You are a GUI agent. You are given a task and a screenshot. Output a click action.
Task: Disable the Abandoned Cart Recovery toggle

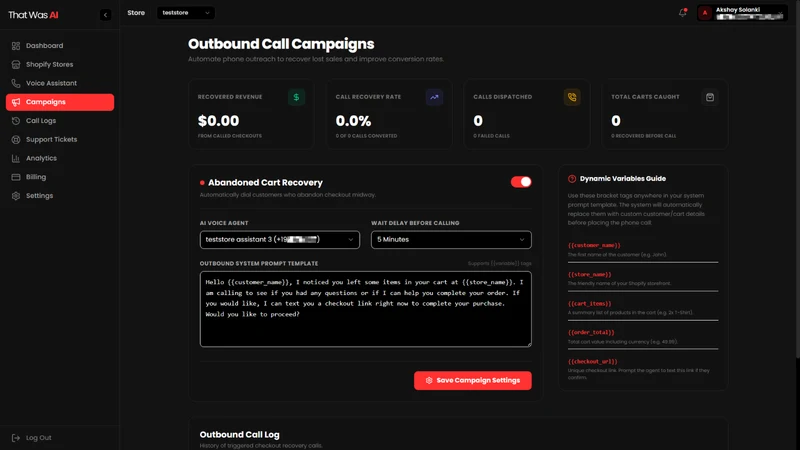click(x=521, y=182)
